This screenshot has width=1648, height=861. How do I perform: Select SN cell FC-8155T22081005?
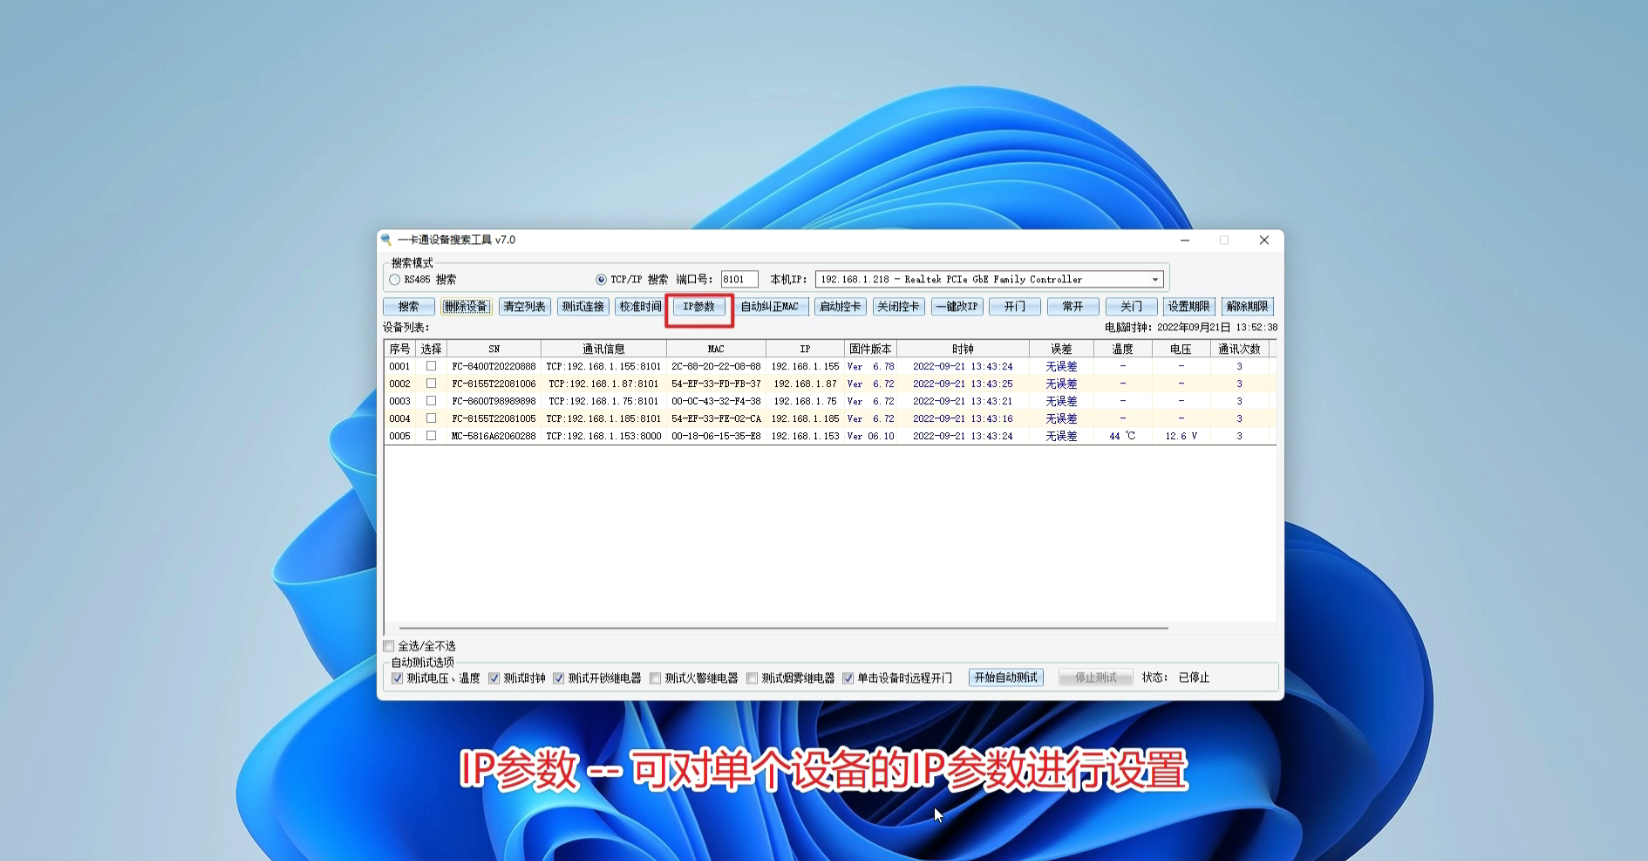pos(494,419)
